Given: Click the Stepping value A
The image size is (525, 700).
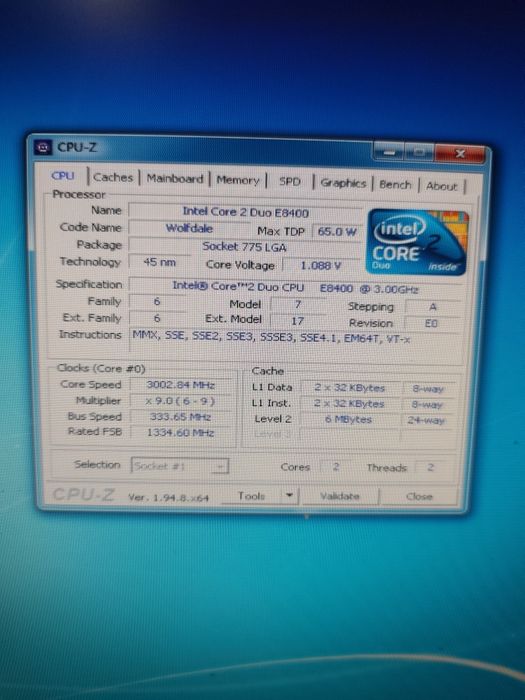Looking at the screenshot, I should click(x=432, y=307).
